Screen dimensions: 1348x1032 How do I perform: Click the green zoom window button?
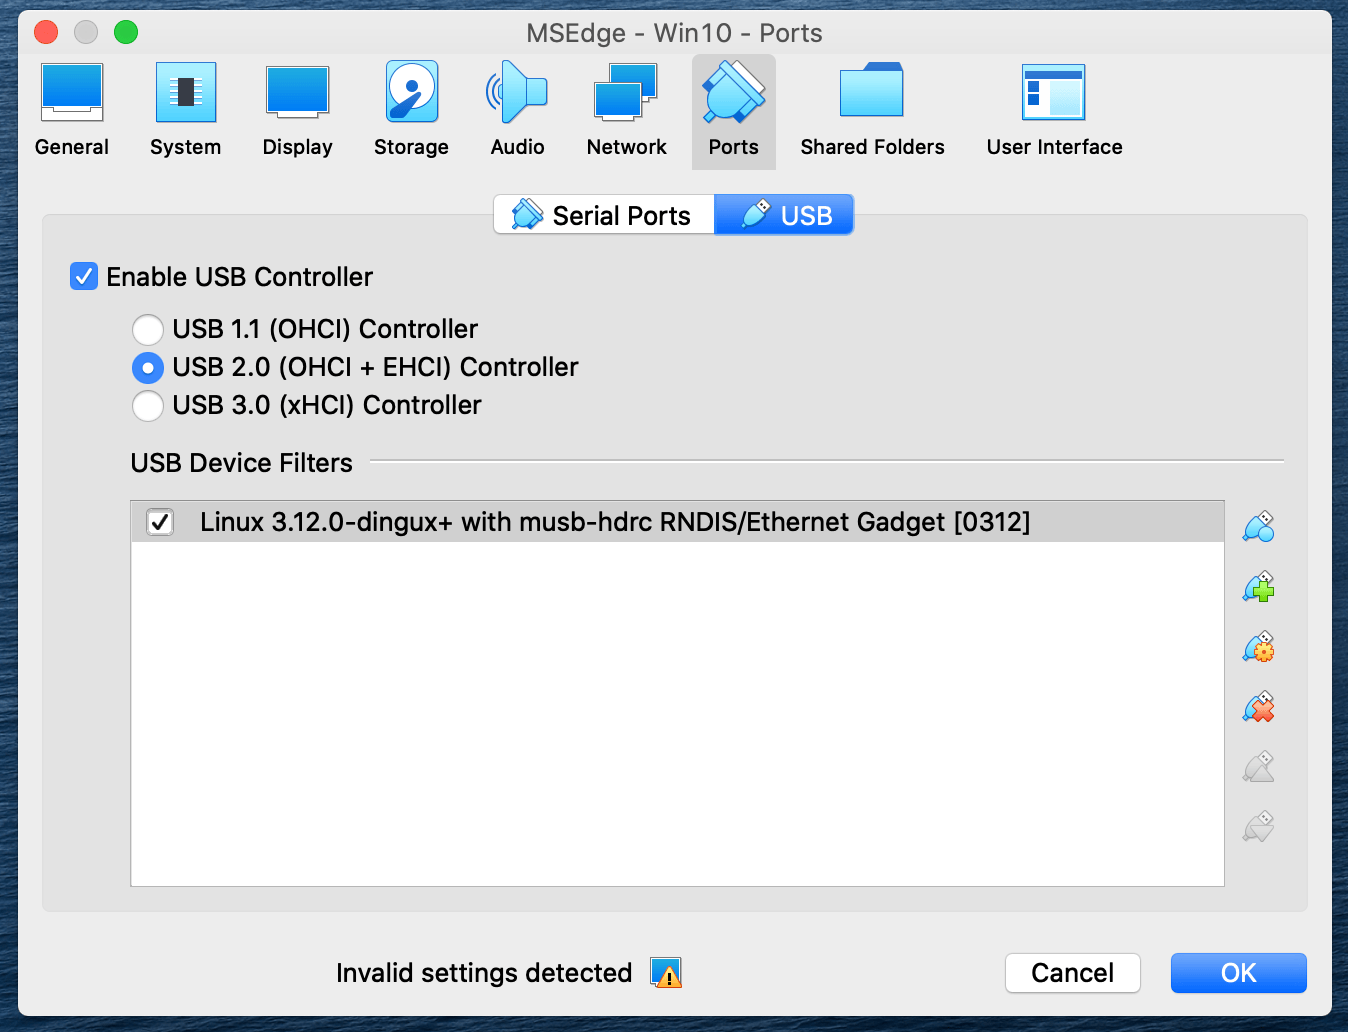[x=126, y=32]
